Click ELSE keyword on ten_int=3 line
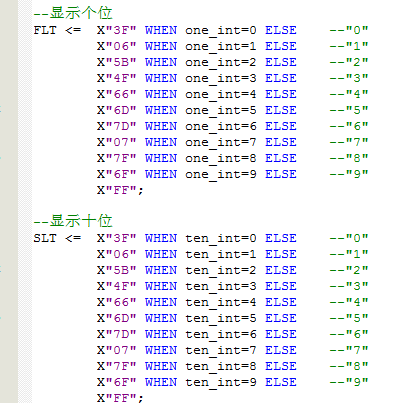Image resolution: width=417 pixels, height=403 pixels. click(x=281, y=286)
